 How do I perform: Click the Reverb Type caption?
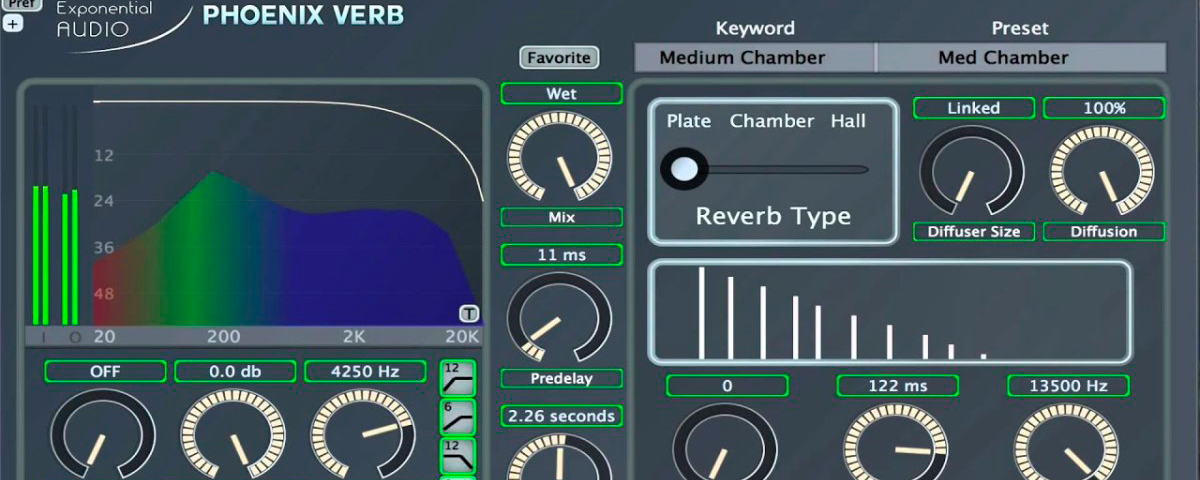pos(773,215)
